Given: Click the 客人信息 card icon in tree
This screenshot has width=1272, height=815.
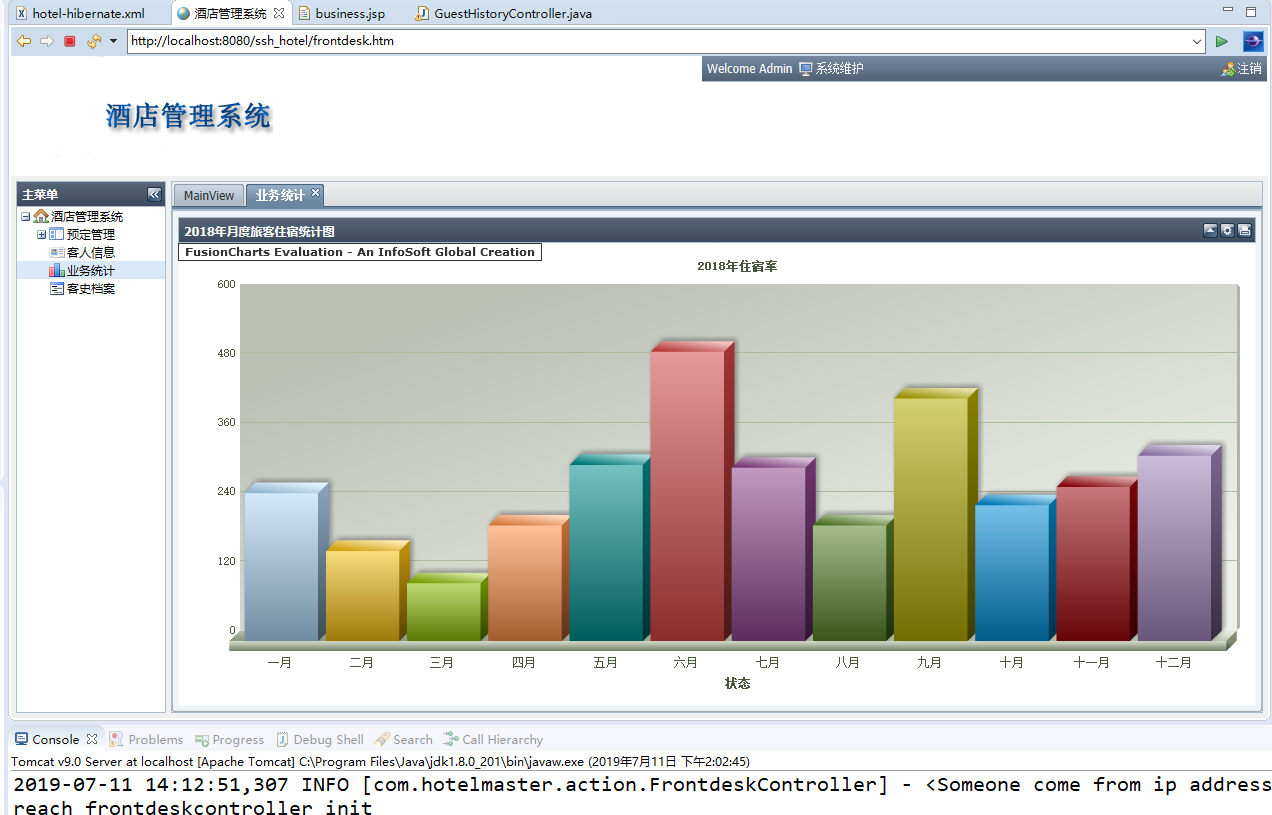Looking at the screenshot, I should [57, 253].
